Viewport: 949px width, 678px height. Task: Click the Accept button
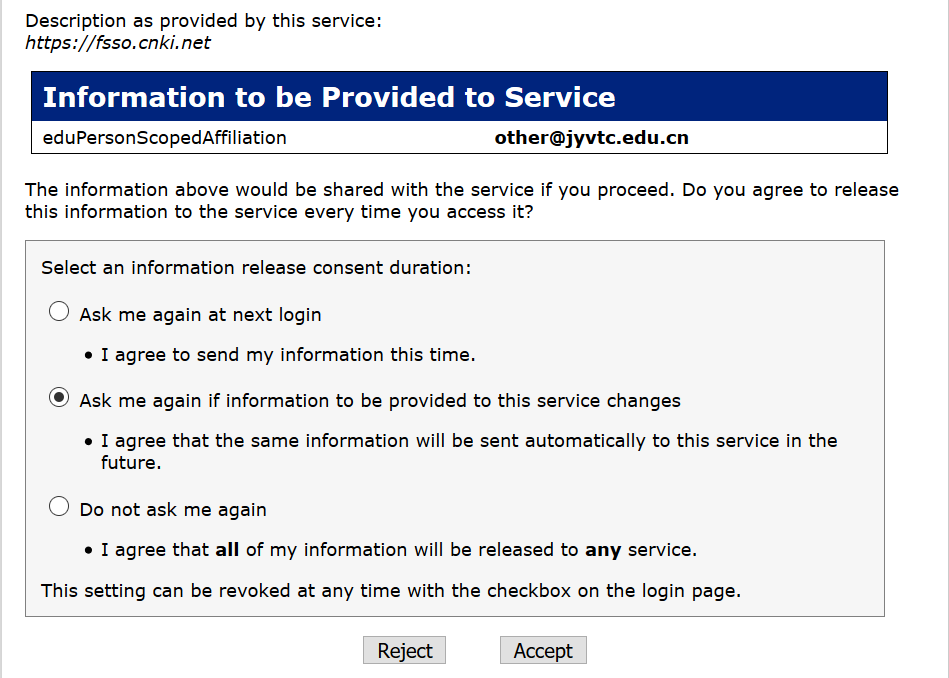coord(543,650)
